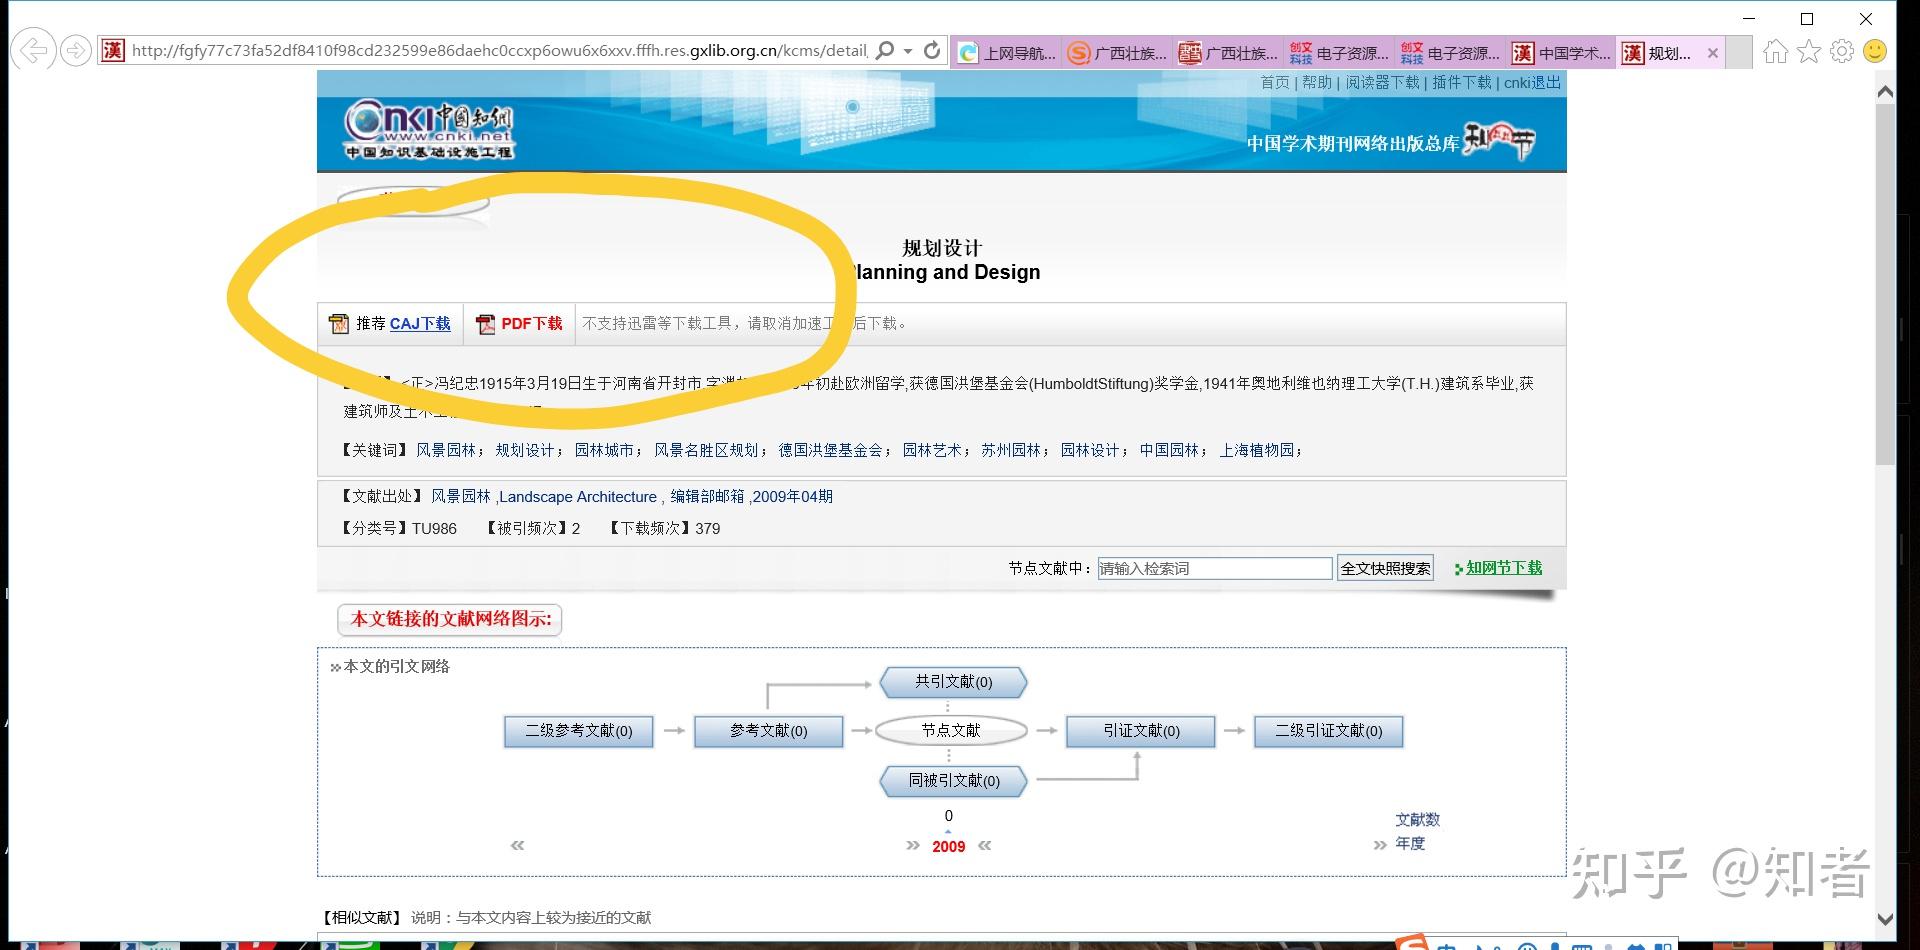Click the CAJ下载 link
The image size is (1920, 950).
point(420,324)
